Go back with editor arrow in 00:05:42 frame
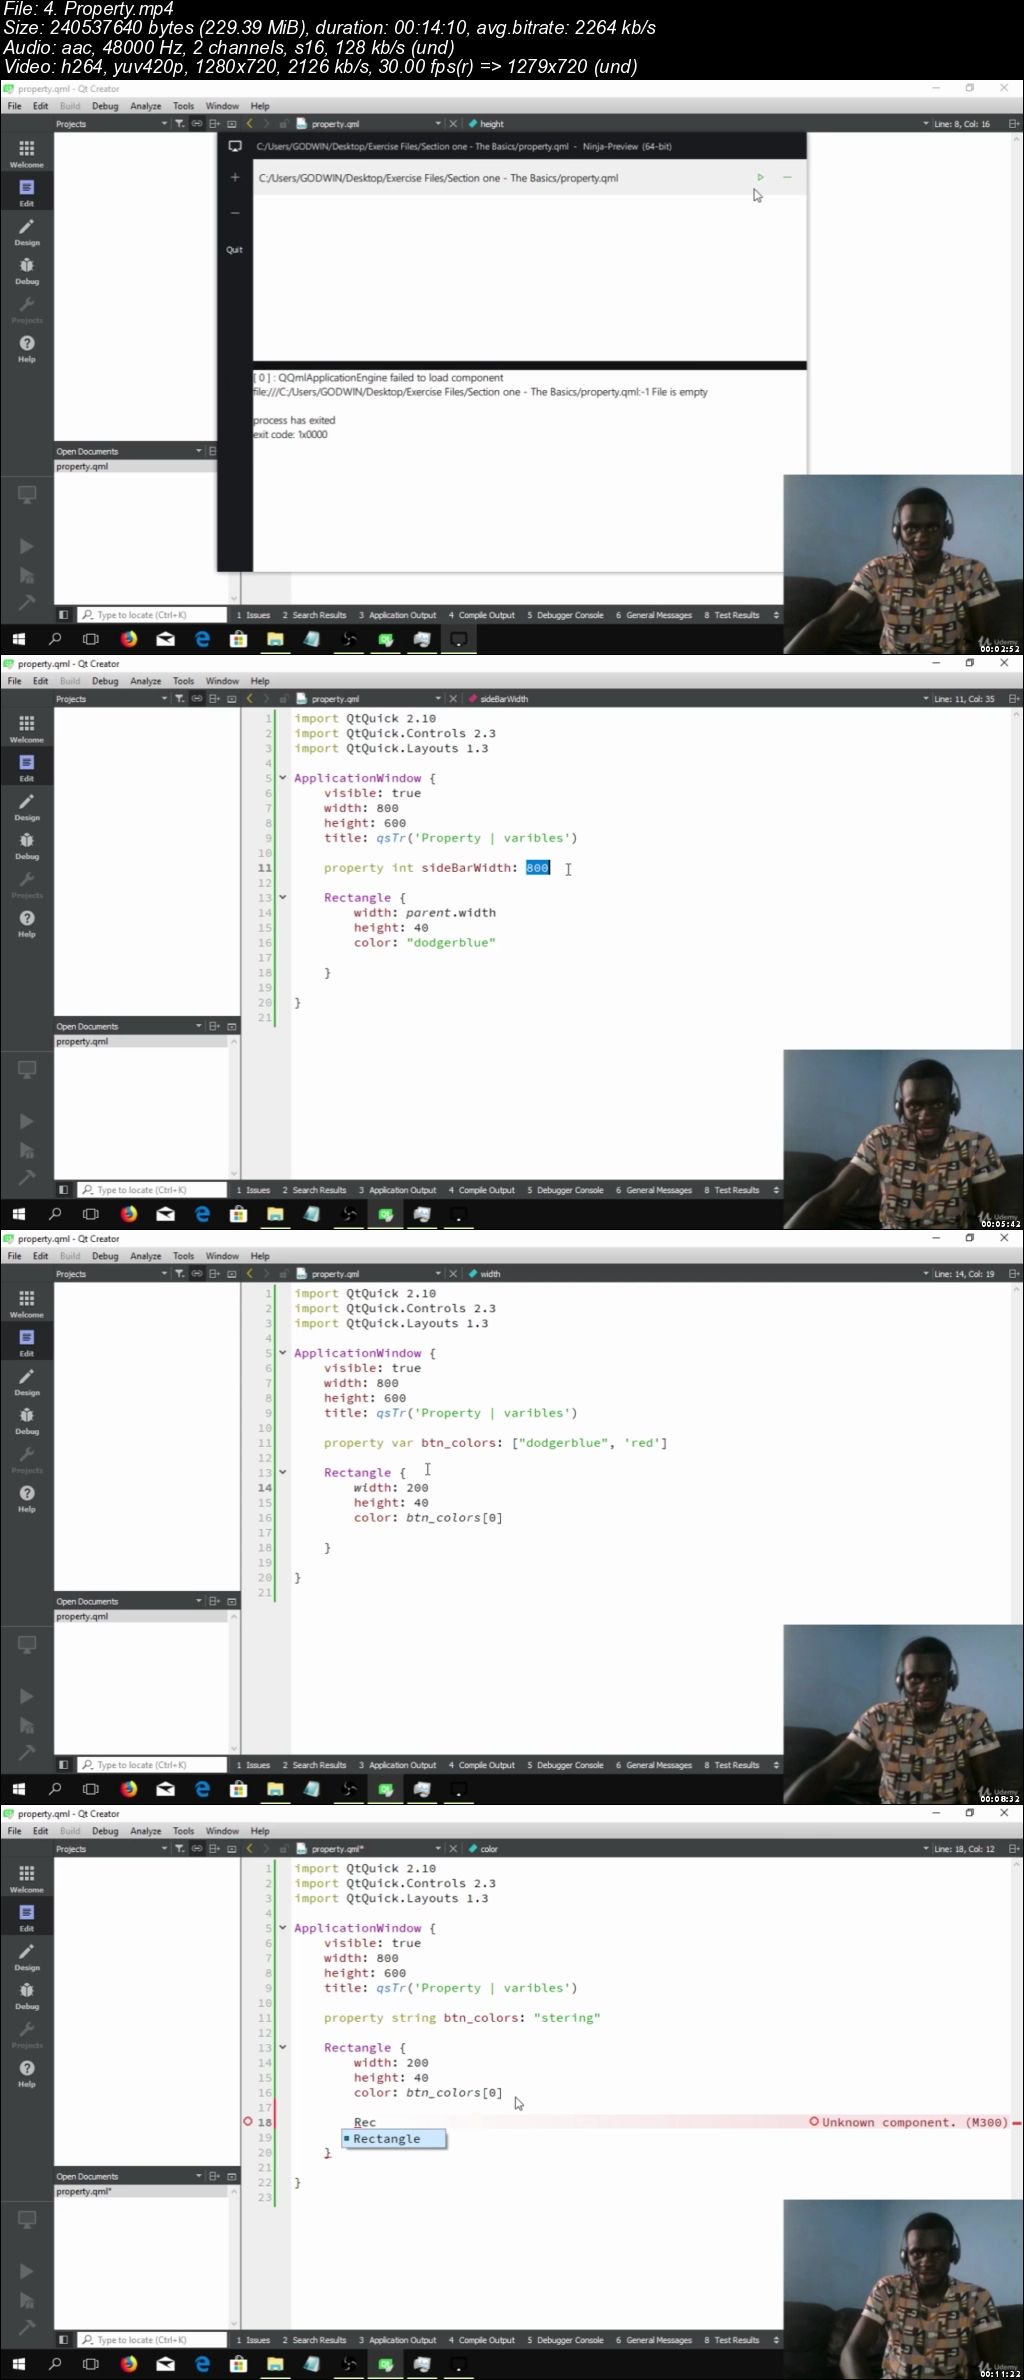 tap(250, 699)
